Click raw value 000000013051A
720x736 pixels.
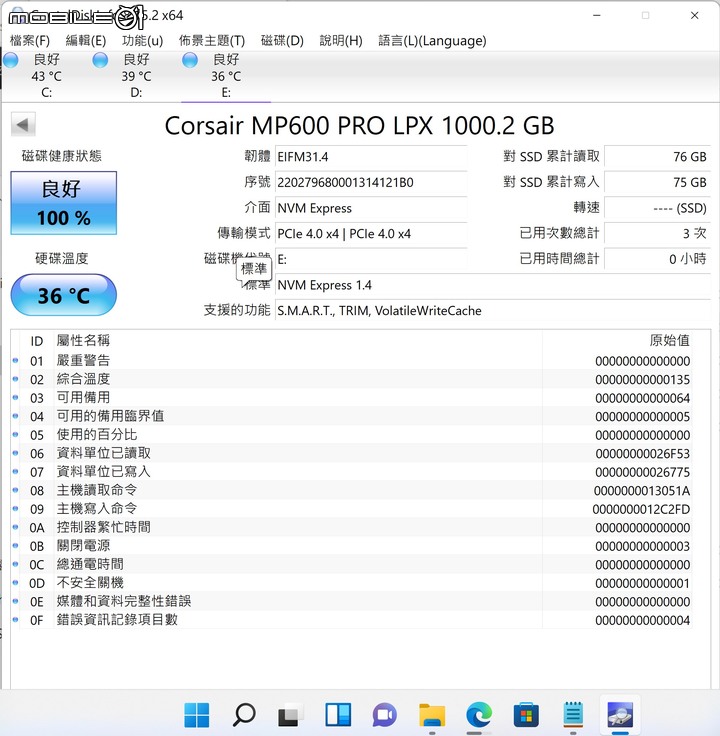(x=642, y=491)
